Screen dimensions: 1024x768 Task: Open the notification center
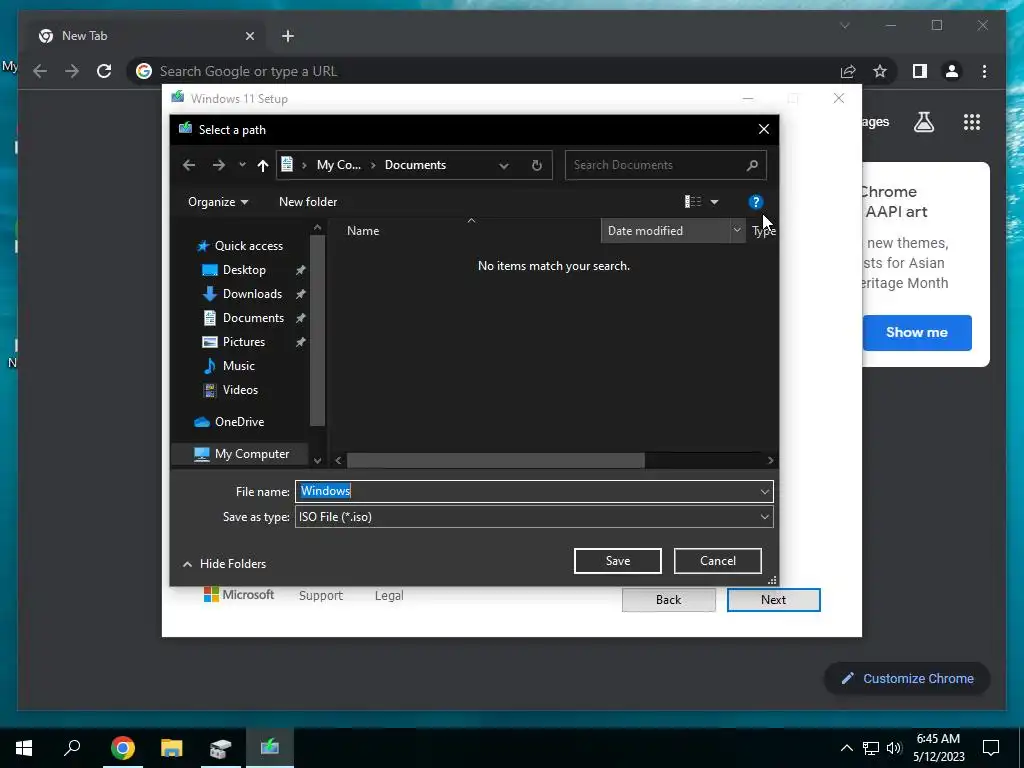tap(991, 748)
